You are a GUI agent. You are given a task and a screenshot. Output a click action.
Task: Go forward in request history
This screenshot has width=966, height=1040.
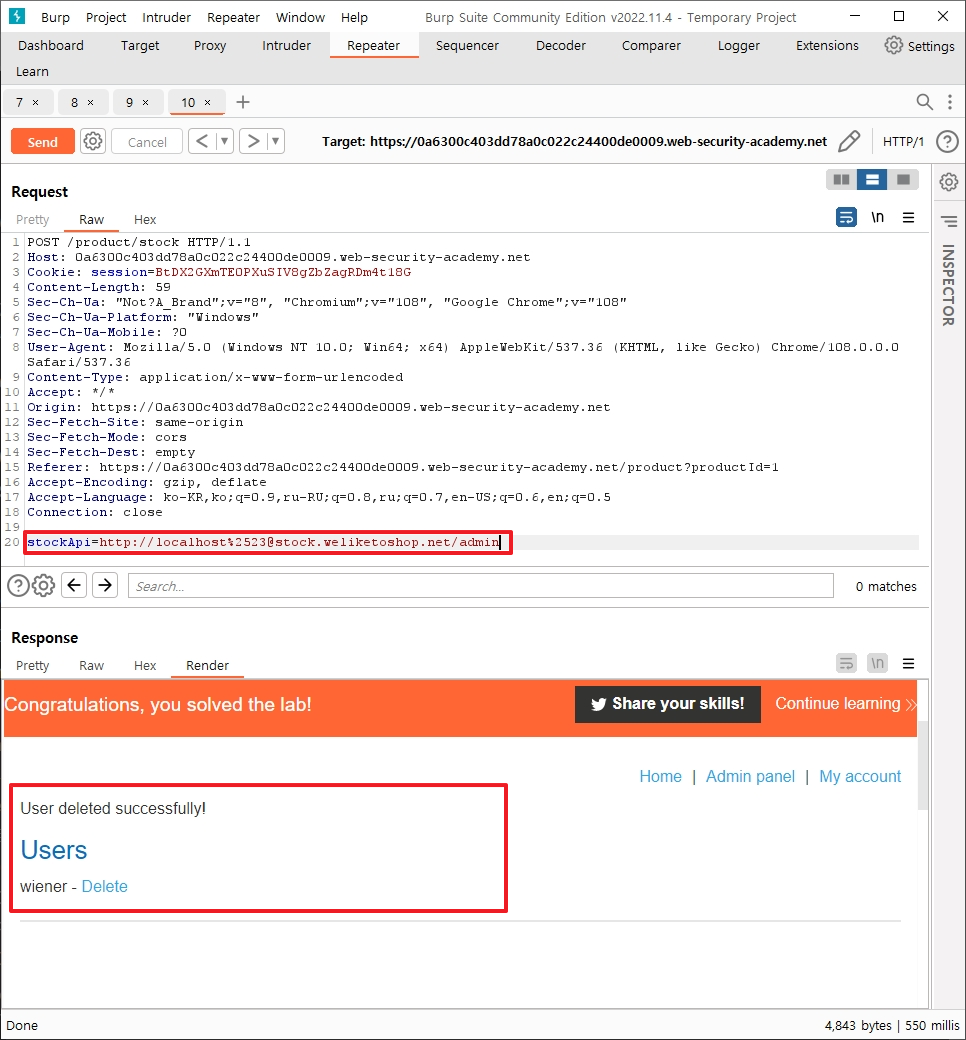(253, 141)
